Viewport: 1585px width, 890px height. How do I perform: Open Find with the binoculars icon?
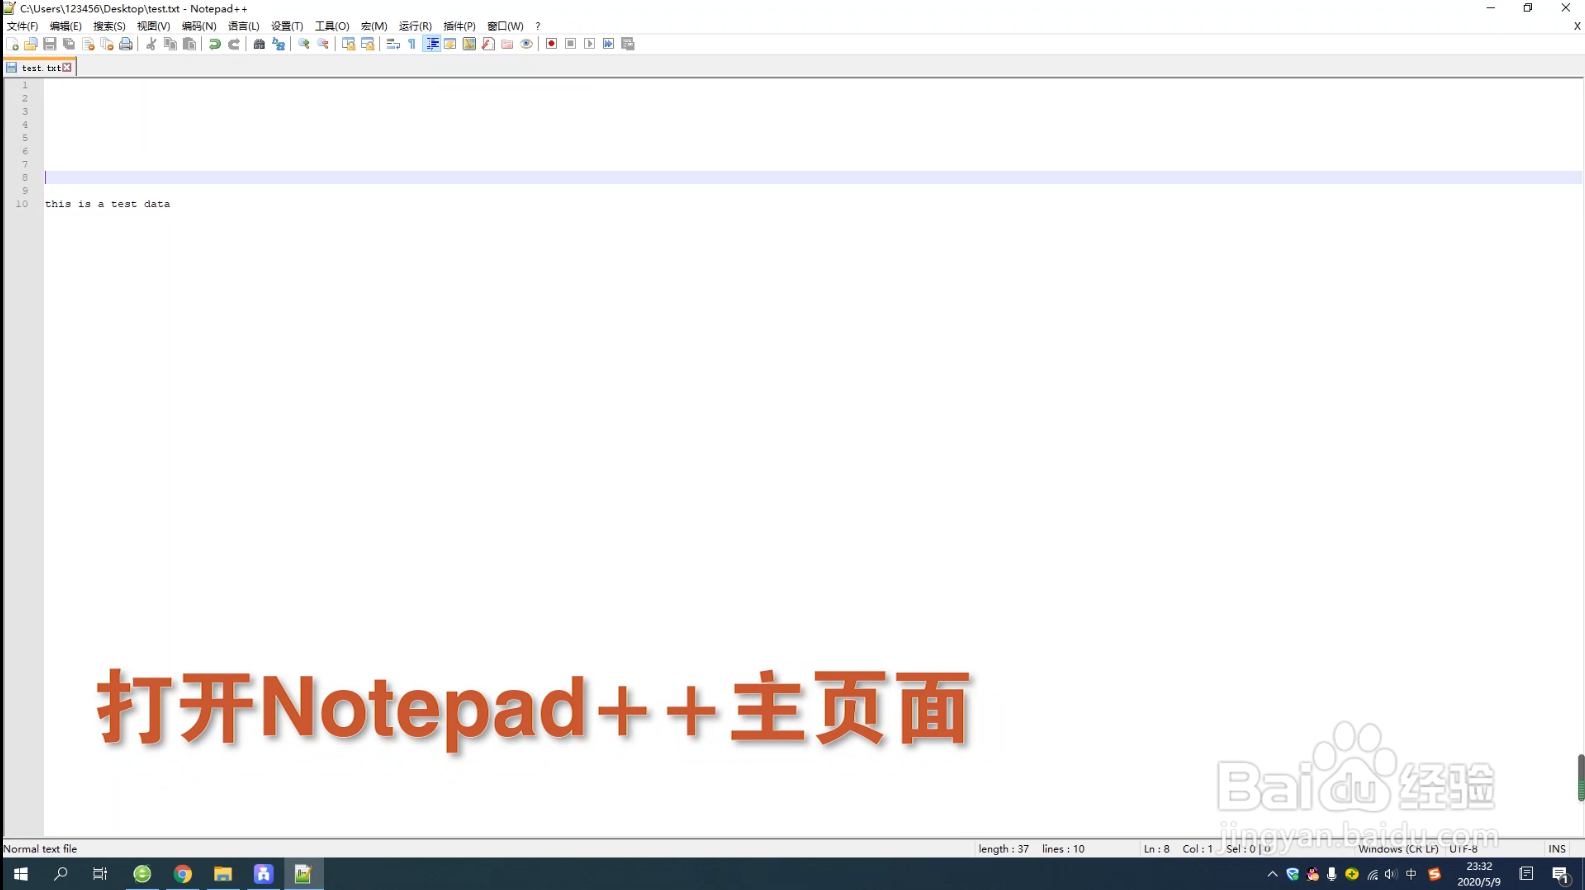pos(259,44)
